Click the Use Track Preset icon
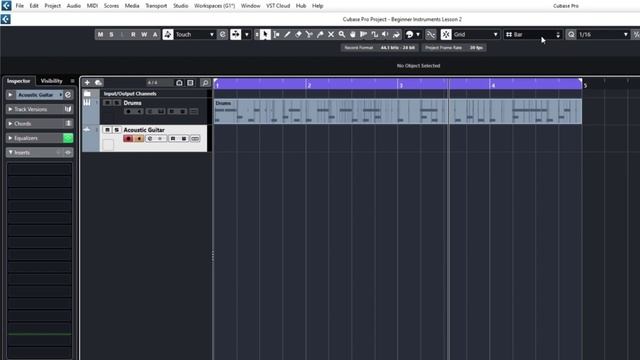The width and height of the screenshot is (640, 360). tap(98, 83)
